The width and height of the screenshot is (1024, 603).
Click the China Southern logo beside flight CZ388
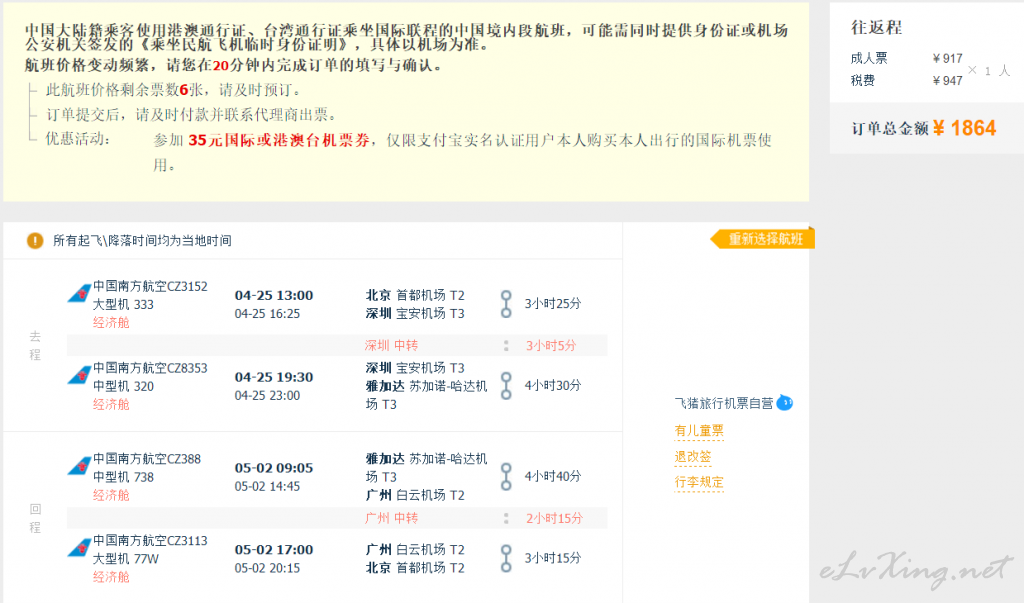point(80,466)
